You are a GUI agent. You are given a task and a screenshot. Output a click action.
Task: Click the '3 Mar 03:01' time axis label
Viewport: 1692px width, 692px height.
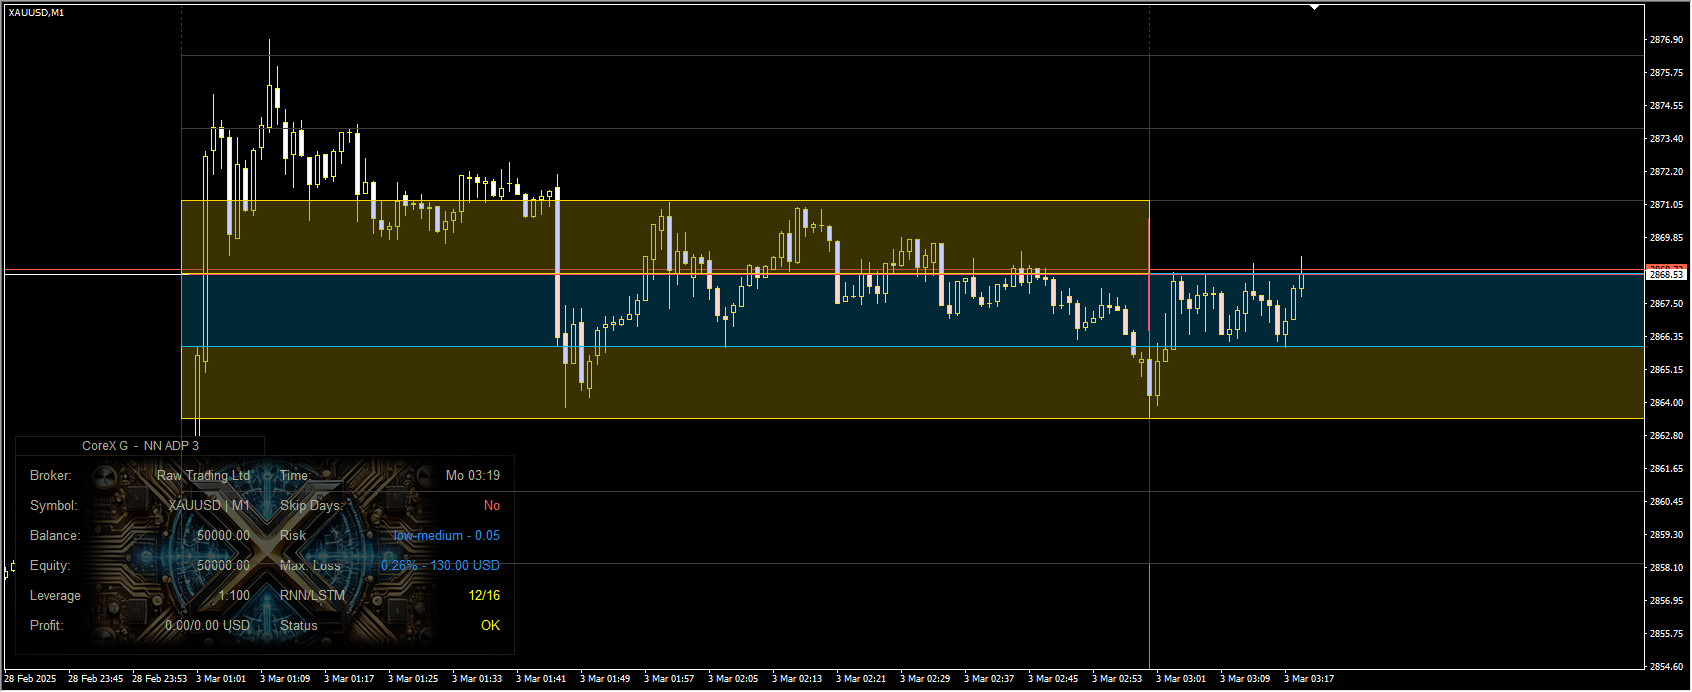pos(1181,679)
